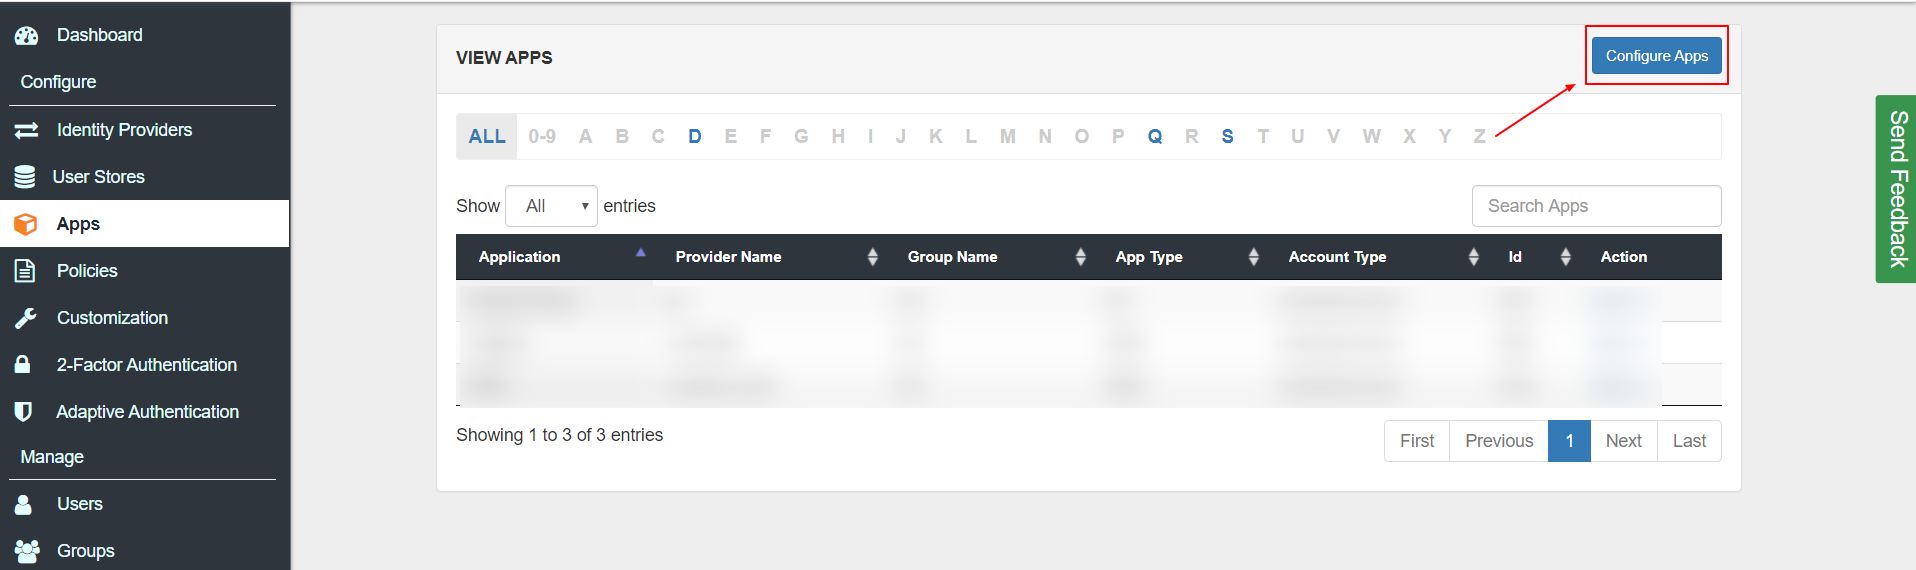Click the VIEW APPS heading
The height and width of the screenshot is (570, 1916).
(x=504, y=58)
